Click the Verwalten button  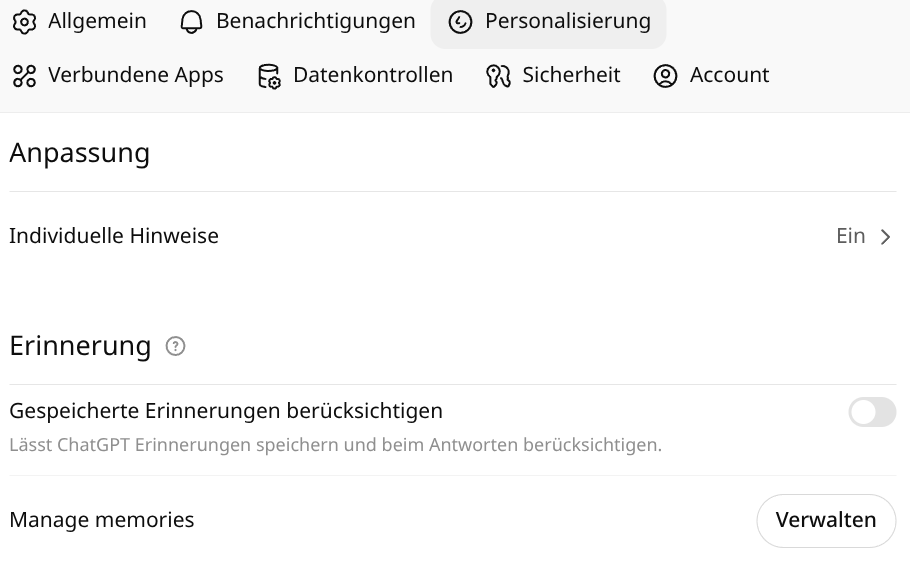[826, 521]
